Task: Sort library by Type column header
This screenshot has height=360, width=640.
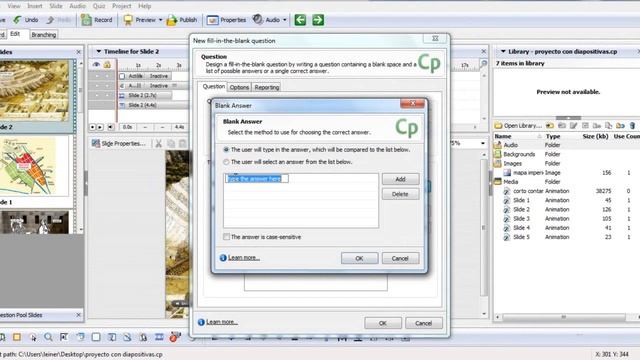Action: pos(553,136)
